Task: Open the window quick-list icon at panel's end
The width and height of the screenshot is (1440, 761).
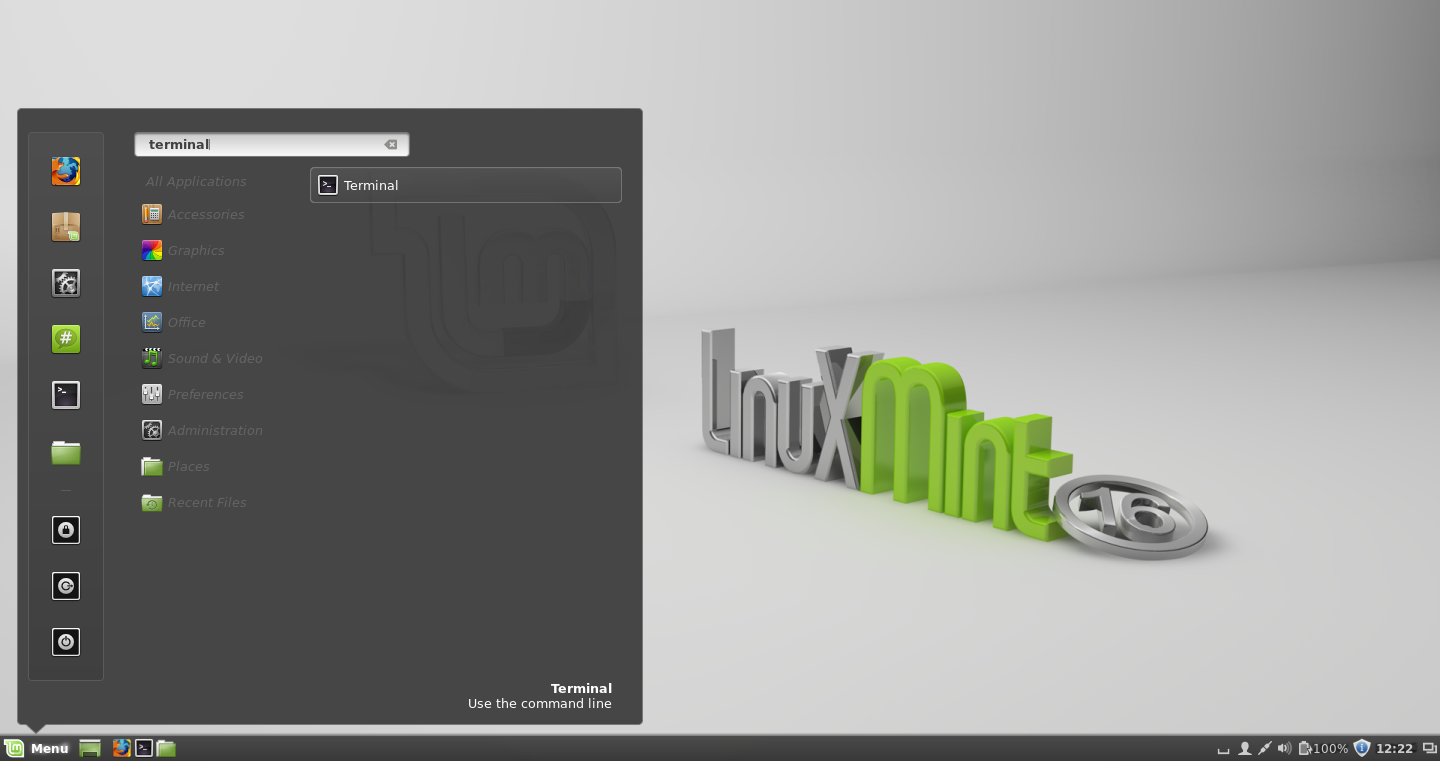Action: 1429,748
